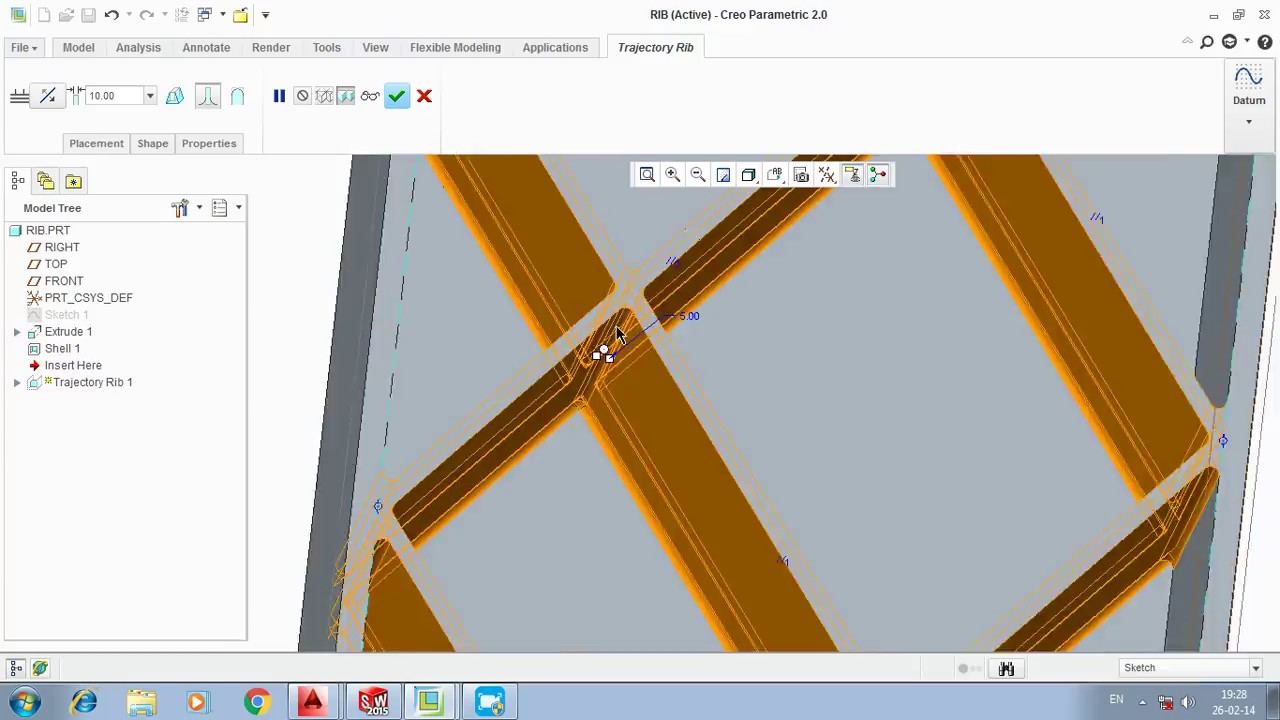
Task: Switch to the Model ribbon tab
Action: 78,47
